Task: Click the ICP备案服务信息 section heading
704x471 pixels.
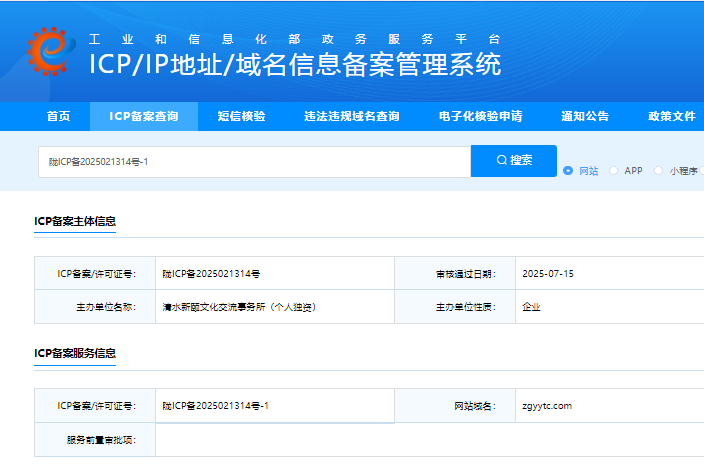Action: point(75,353)
